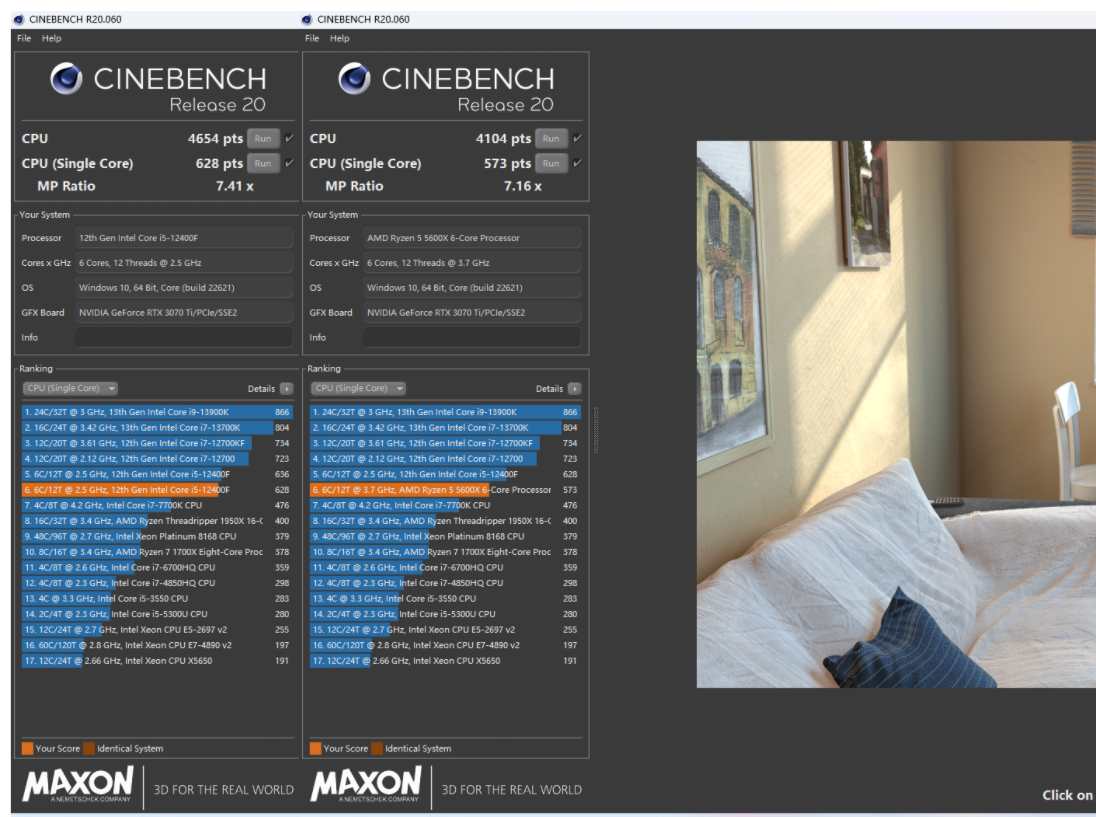Viewport: 1096px width, 817px height.
Task: Toggle CPU test checkbox beside 4104 pts
Action: [577, 138]
